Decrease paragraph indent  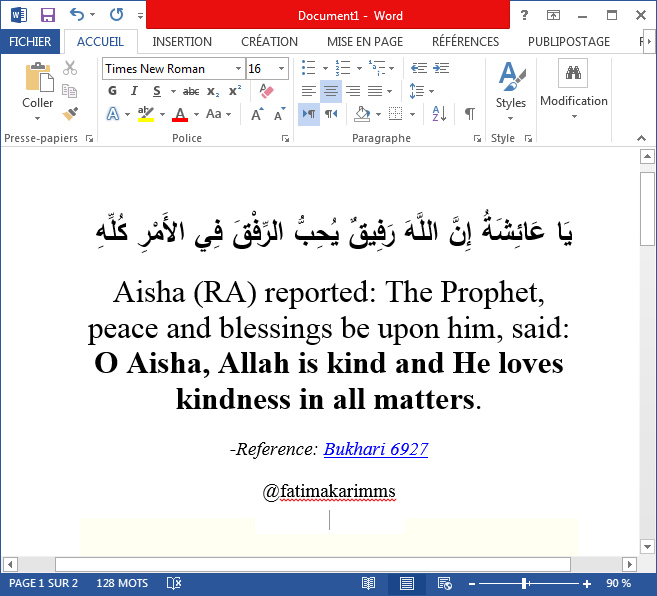point(419,68)
